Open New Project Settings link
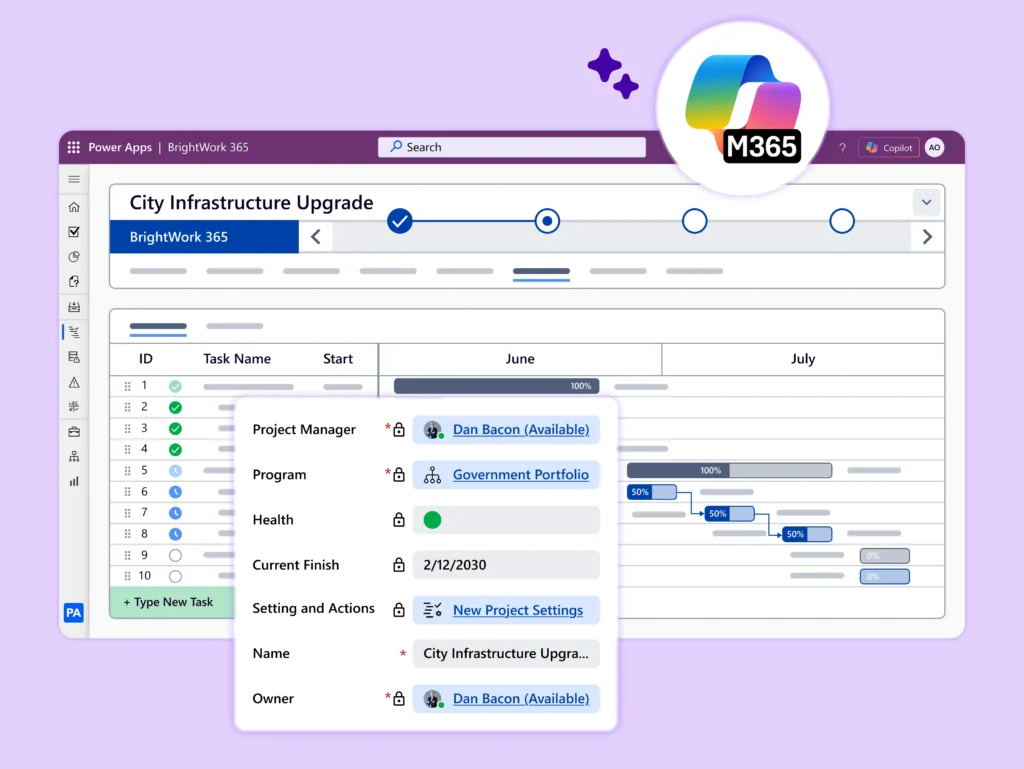Screen dimensions: 1024x769 518,610
